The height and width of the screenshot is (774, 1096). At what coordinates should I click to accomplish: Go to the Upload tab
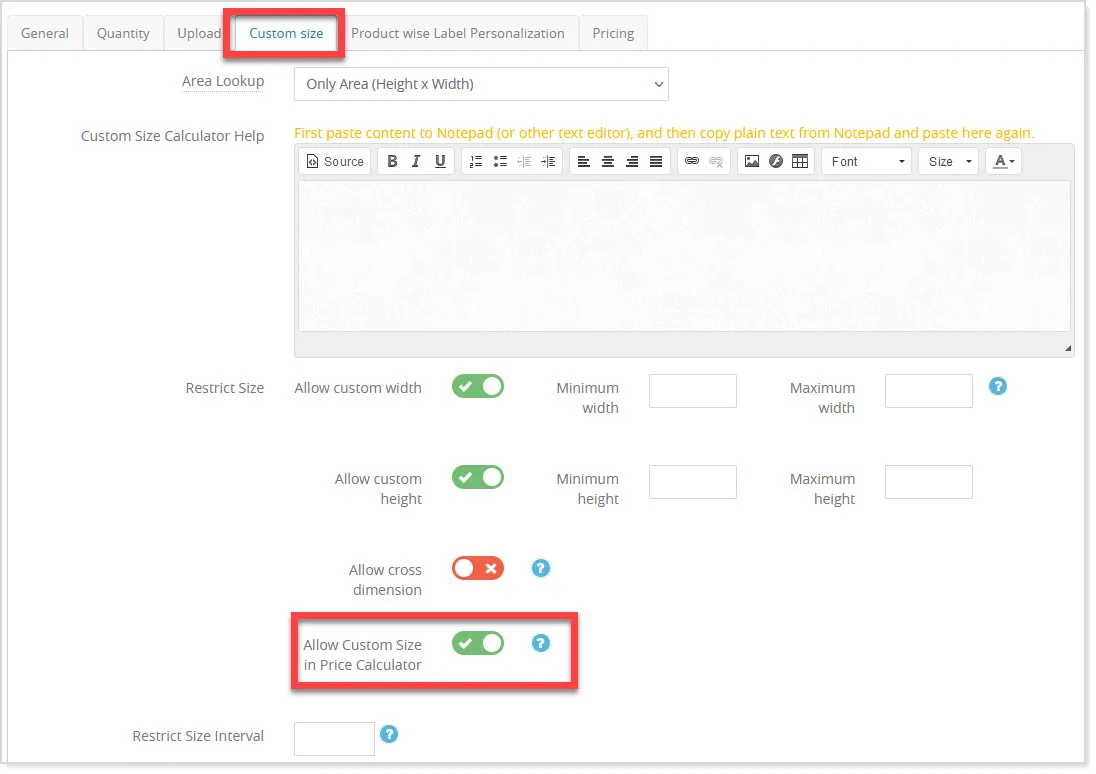click(x=199, y=34)
